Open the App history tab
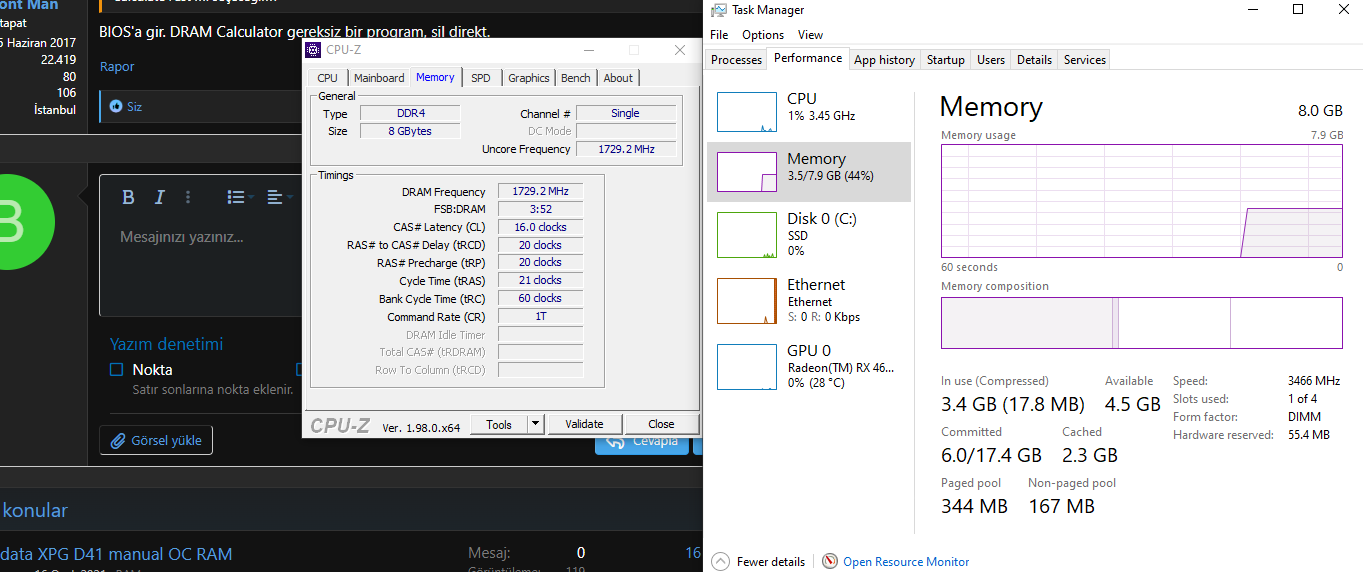This screenshot has height=572, width=1363. (884, 60)
